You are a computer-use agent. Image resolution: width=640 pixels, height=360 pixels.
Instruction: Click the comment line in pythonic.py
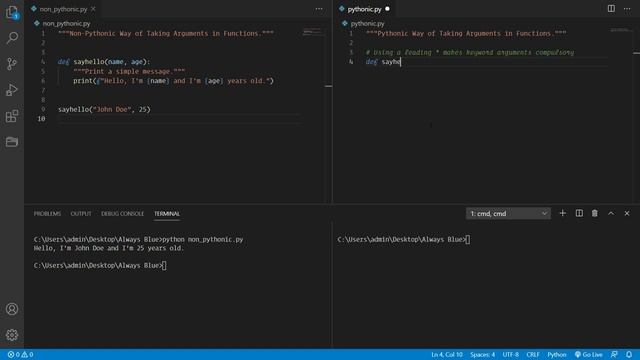(x=470, y=52)
